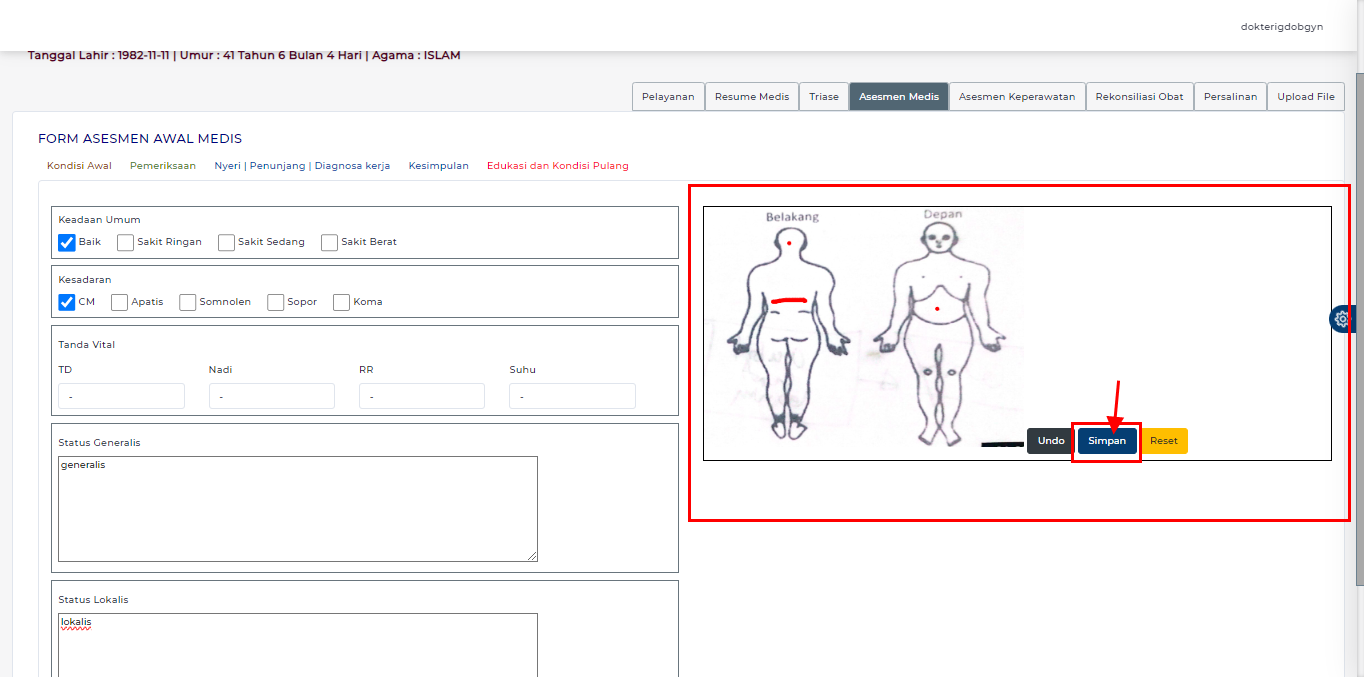Viewport: 1364px width, 677px height.
Task: Click inside the TD vital sign field
Action: pos(121,395)
